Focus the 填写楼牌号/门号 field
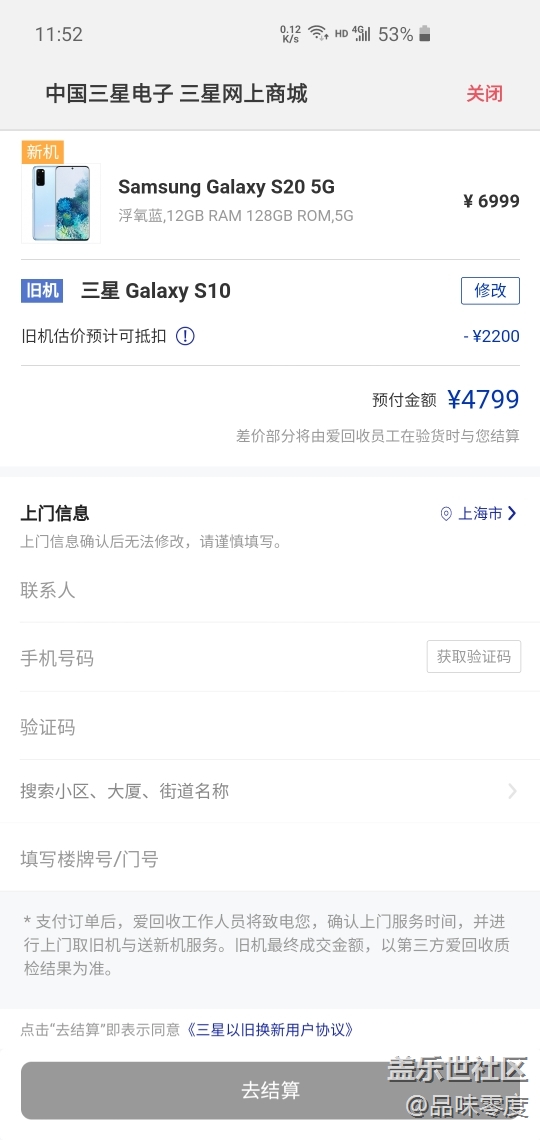This screenshot has width=540, height=1140. coord(270,859)
